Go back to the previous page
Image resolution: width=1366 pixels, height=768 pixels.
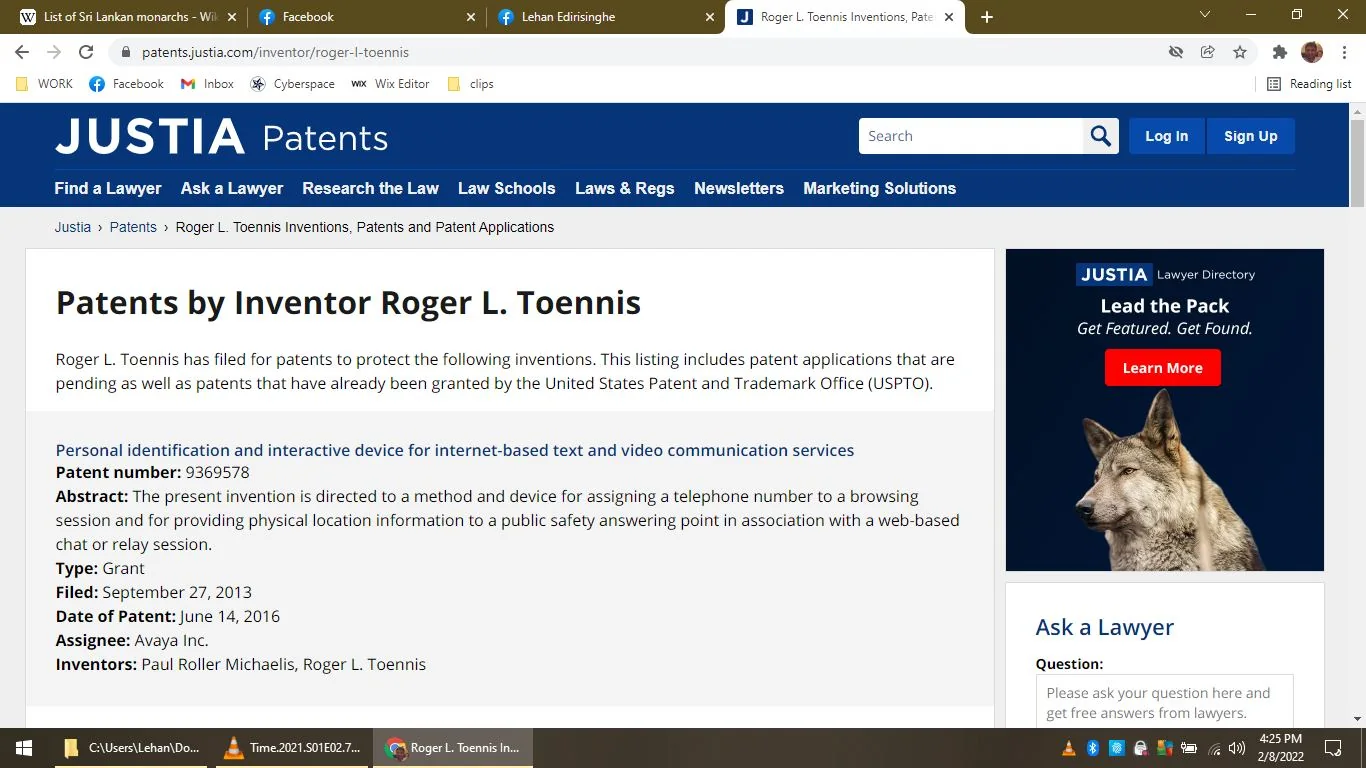click(22, 52)
